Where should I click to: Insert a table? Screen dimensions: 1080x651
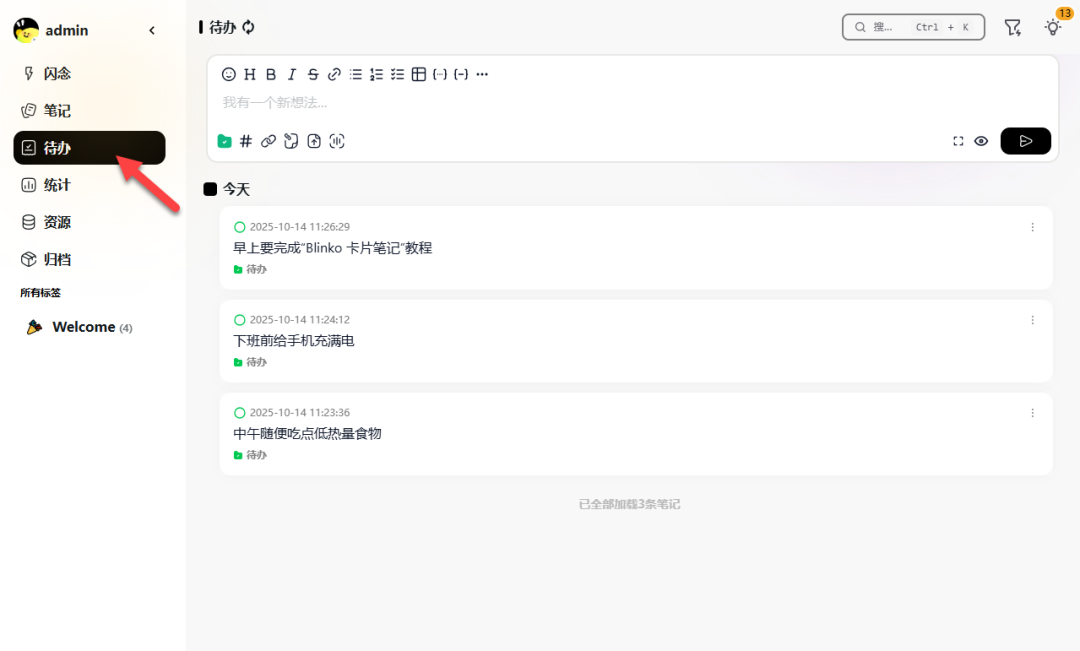point(419,74)
